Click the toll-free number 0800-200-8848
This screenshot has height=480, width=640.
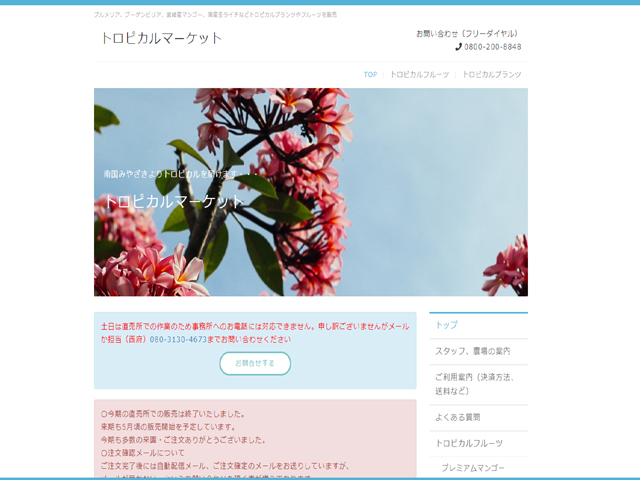(493, 47)
